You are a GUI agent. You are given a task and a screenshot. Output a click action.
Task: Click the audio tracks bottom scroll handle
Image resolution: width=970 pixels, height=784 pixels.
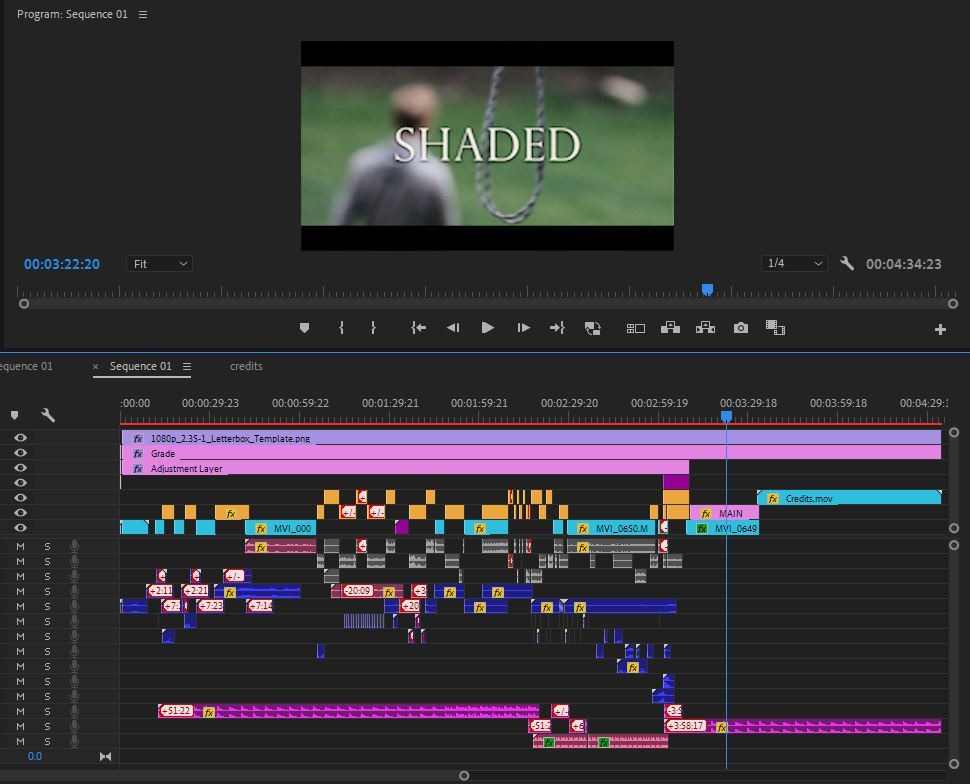click(954, 764)
